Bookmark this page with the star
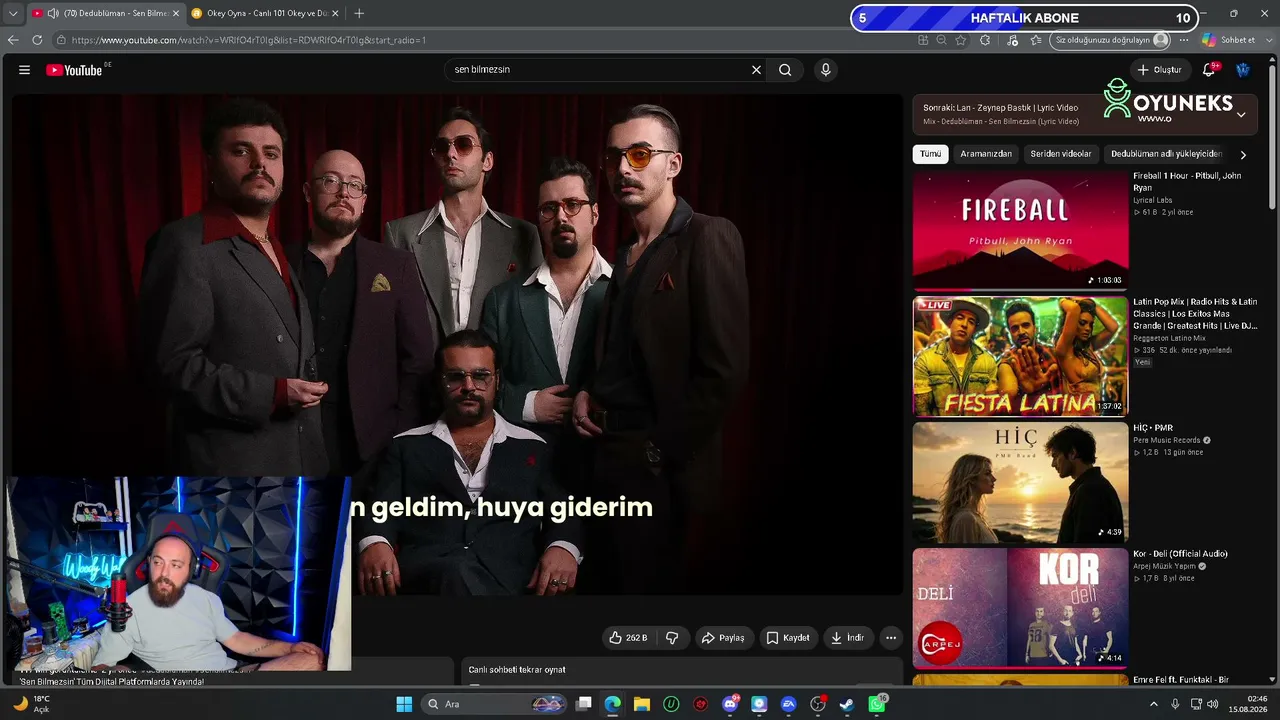Viewport: 1280px width, 720px height. tap(961, 40)
